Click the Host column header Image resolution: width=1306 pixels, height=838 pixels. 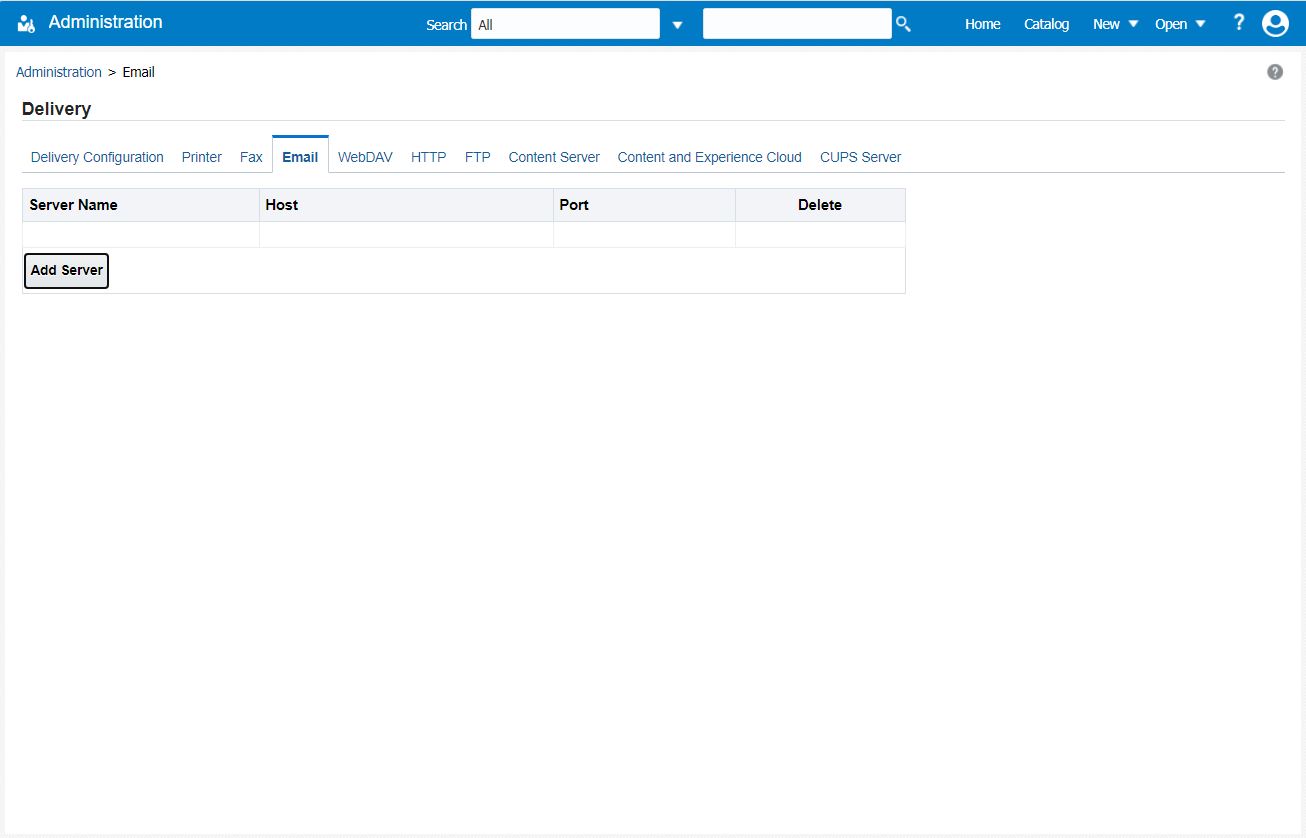[406, 205]
